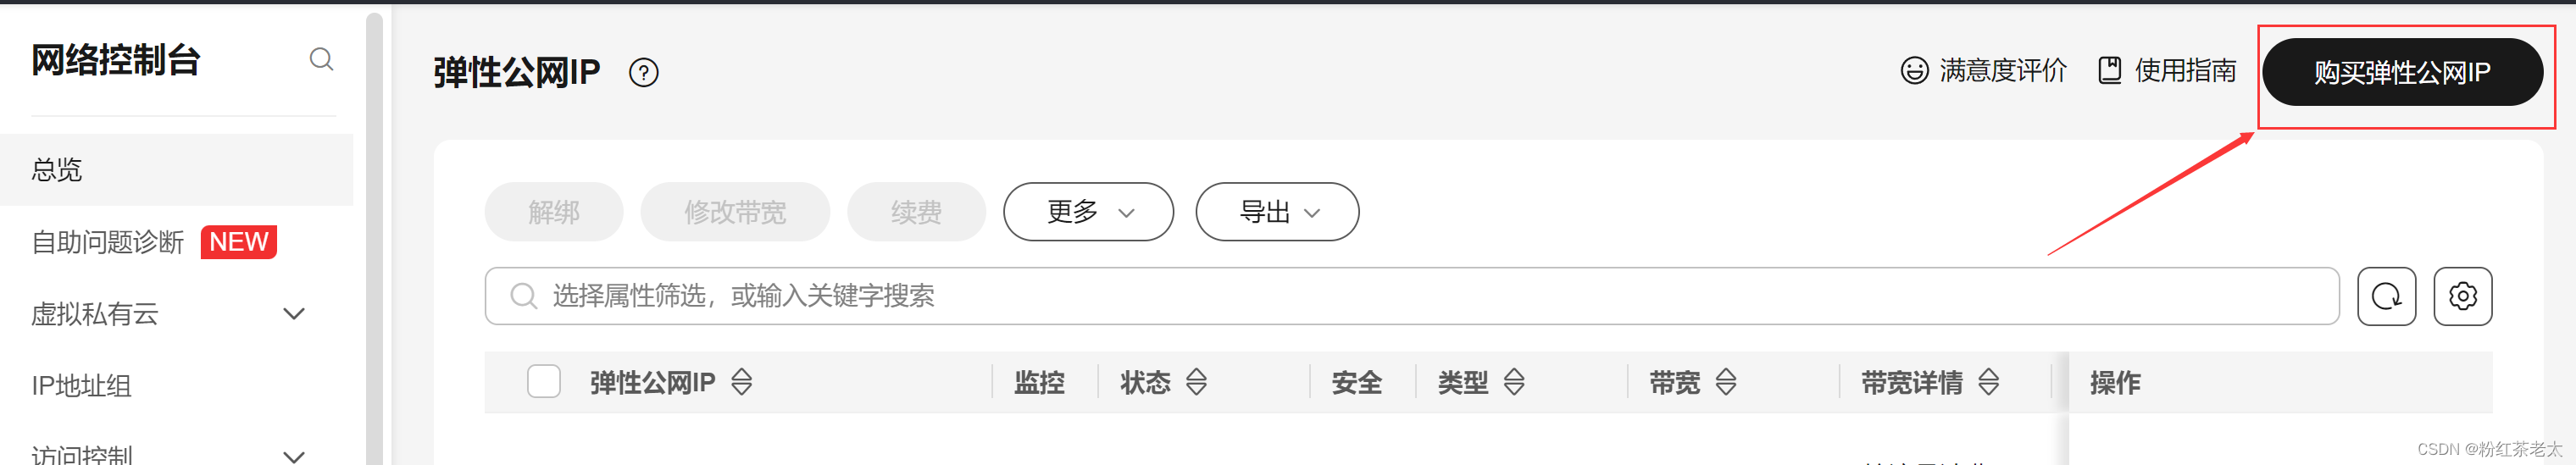This screenshot has height=465, width=2576.
Task: Click the 使用指南 book icon
Action: pyautogui.click(x=2110, y=71)
